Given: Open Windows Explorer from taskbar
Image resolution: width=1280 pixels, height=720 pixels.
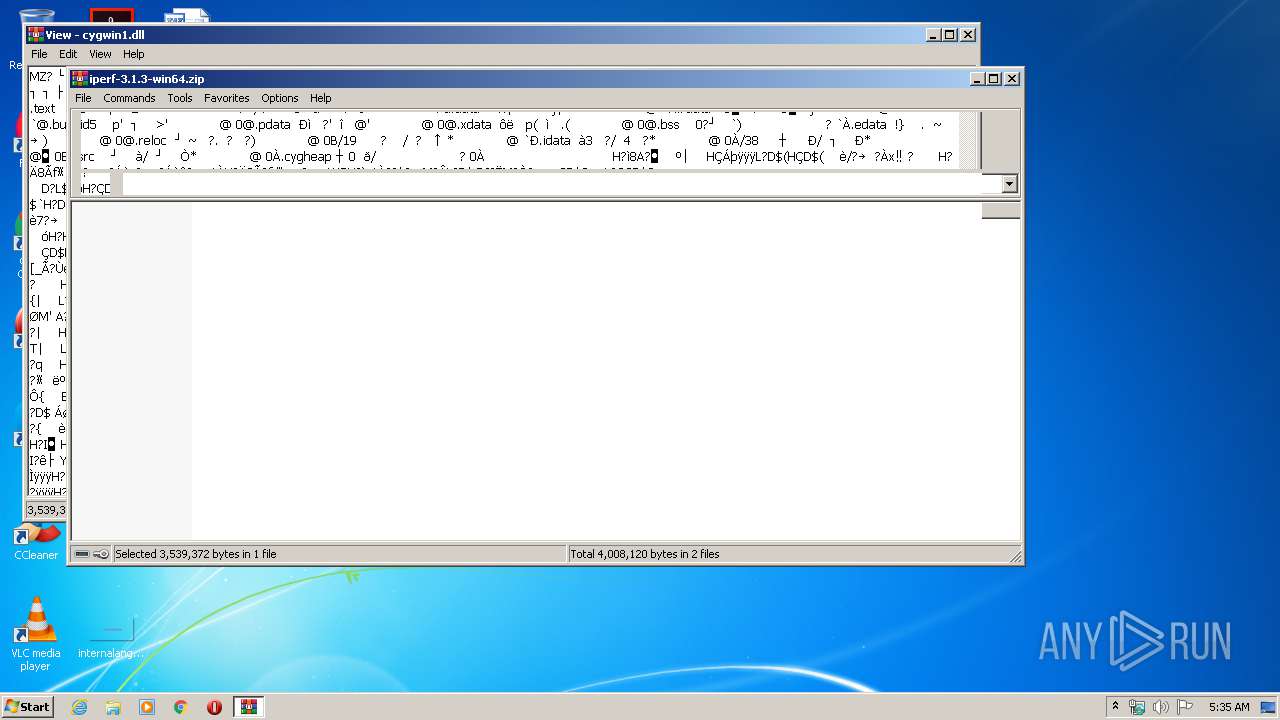Looking at the screenshot, I should [113, 707].
